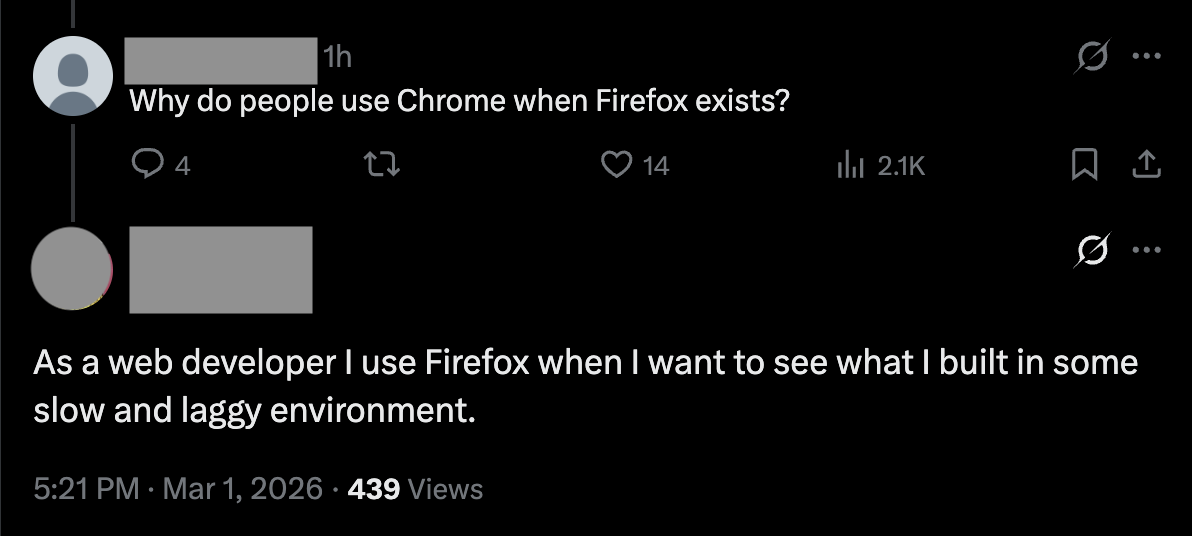The height and width of the screenshot is (536, 1192).
Task: Open the "1h" timestamp link
Action: point(338,59)
